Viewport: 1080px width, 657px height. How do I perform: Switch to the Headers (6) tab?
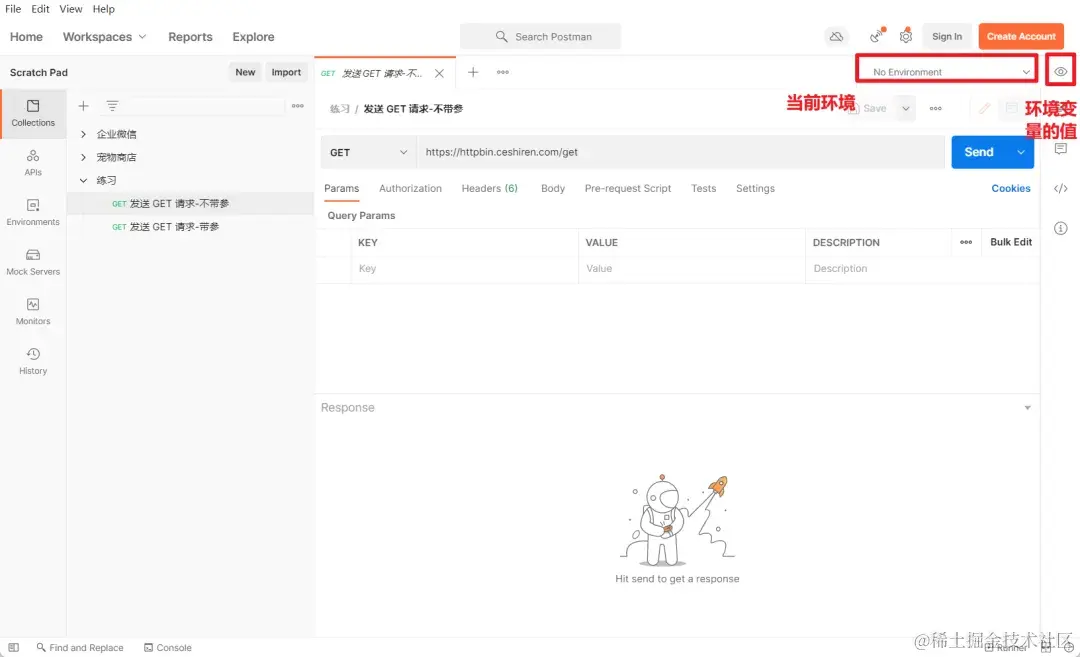[x=489, y=188]
